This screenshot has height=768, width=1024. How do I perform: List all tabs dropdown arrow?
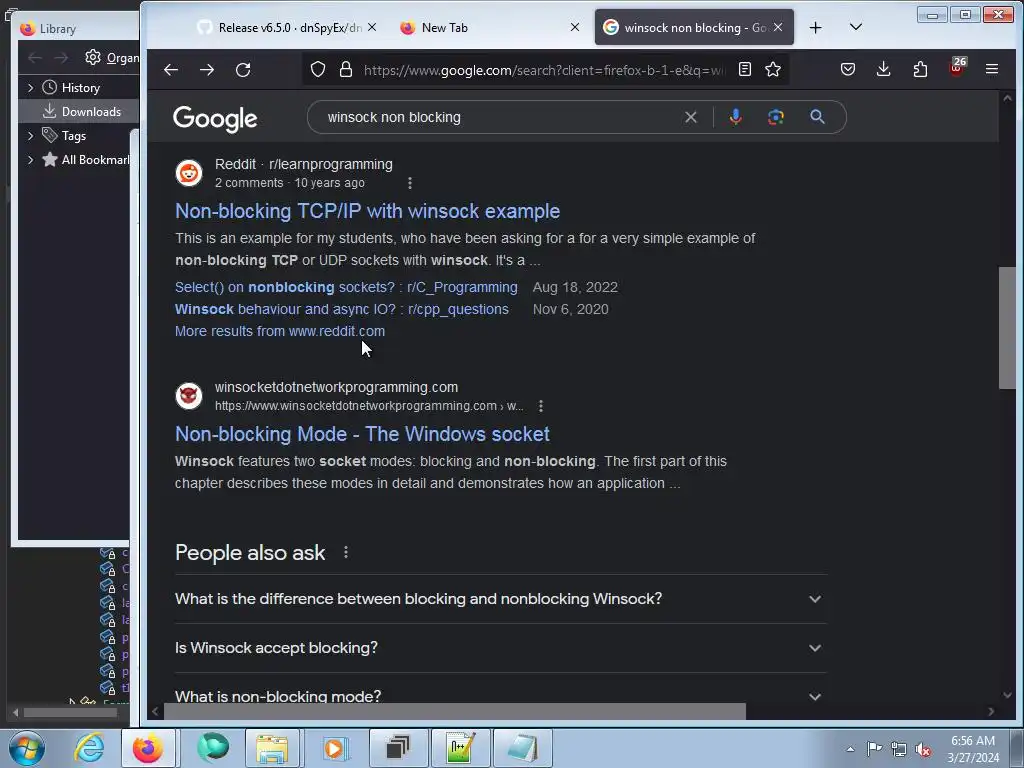point(856,27)
